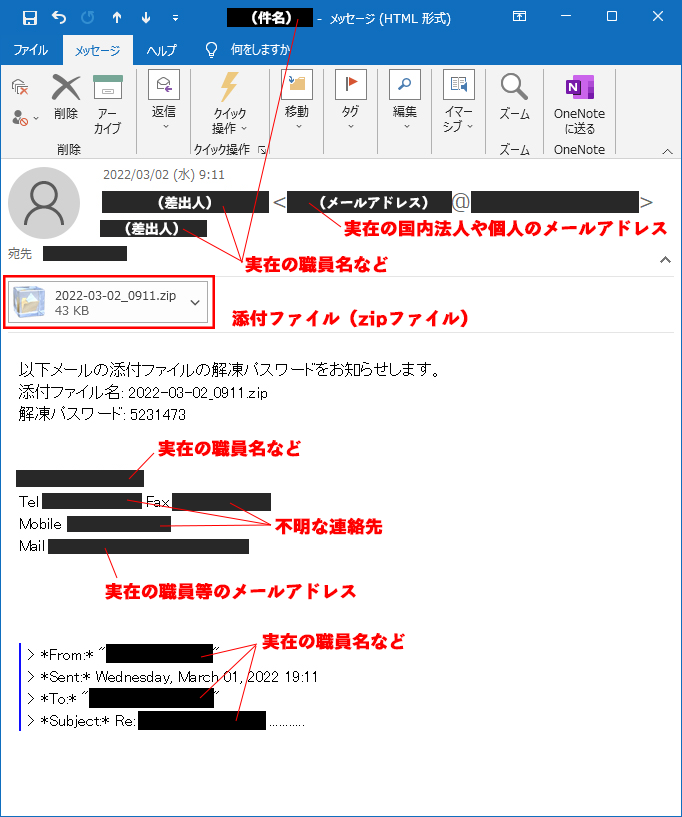Delete the message with 削除 button
This screenshot has height=817, width=682.
[x=66, y=99]
